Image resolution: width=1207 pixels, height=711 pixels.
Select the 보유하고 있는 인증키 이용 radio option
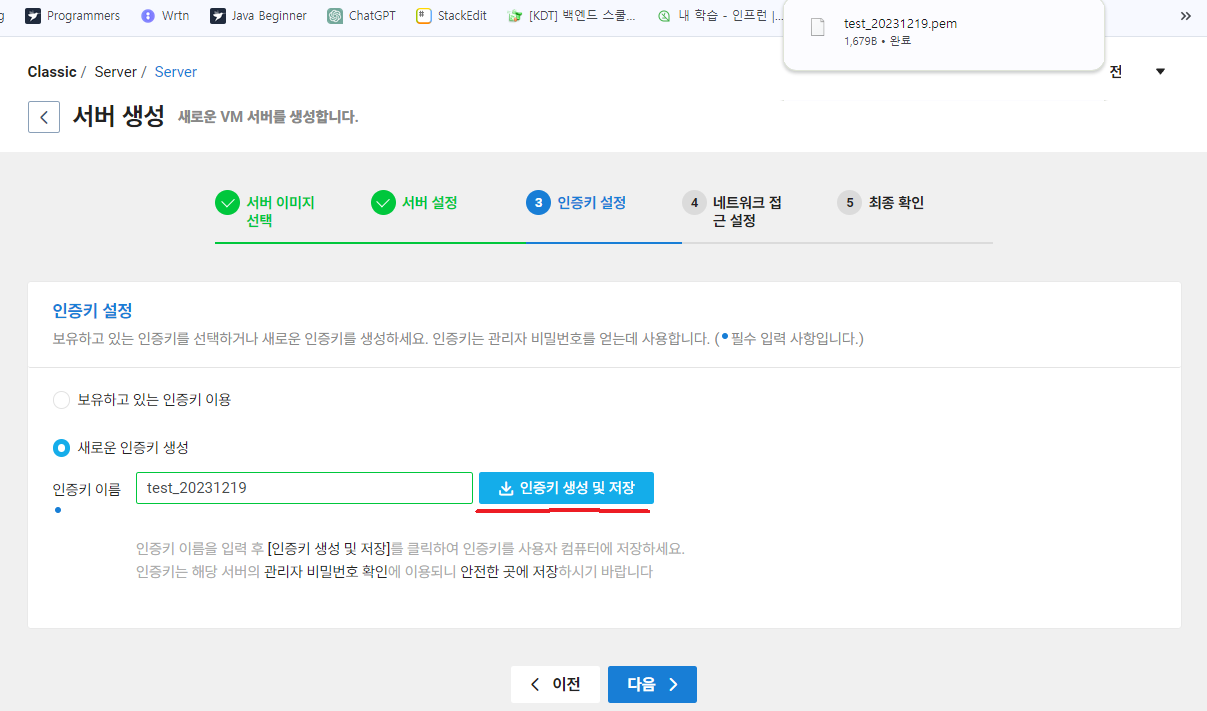tap(60, 400)
